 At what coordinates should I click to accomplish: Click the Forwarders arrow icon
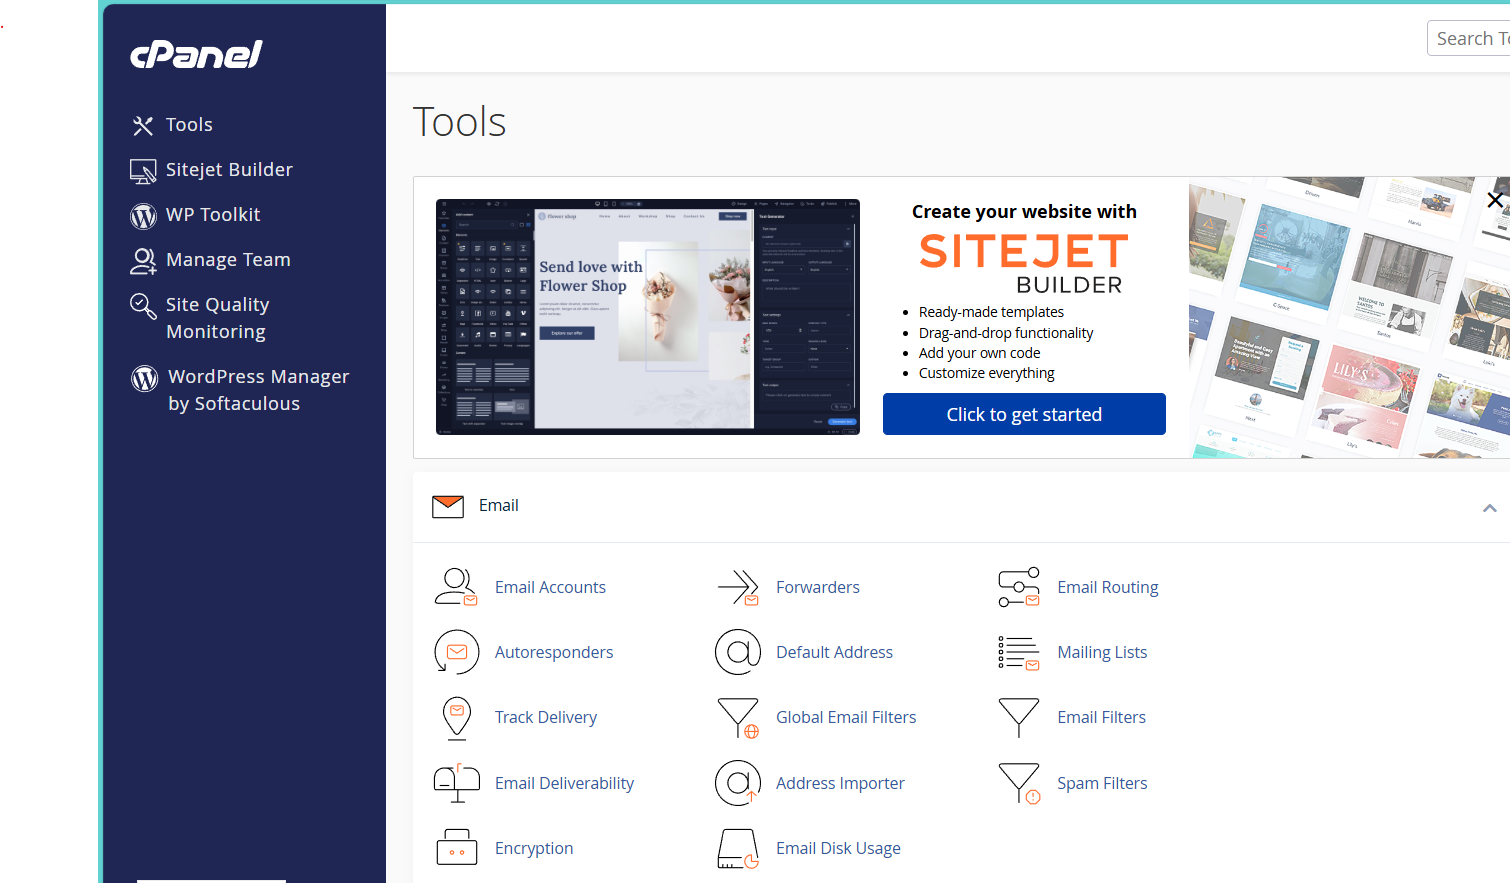(738, 587)
